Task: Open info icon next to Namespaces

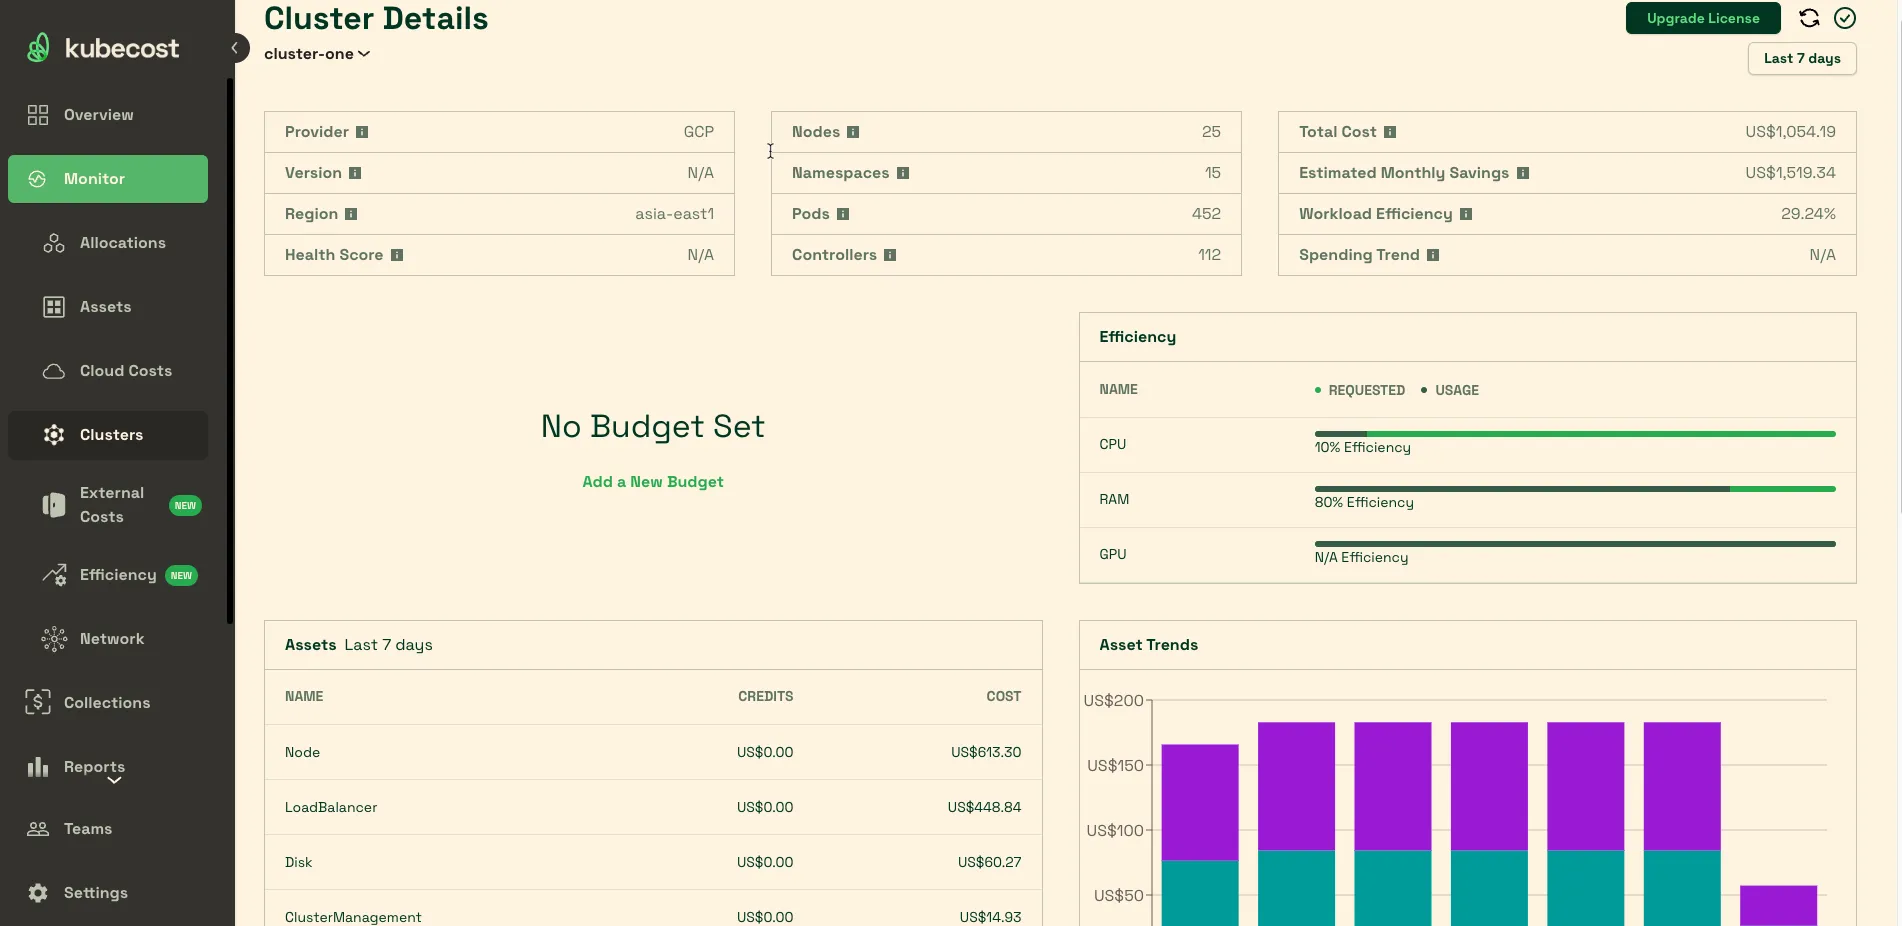Action: tap(903, 173)
